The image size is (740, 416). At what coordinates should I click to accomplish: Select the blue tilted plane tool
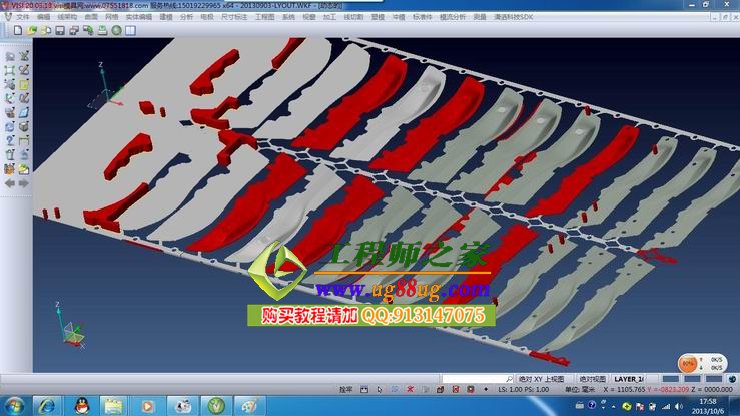coord(24,112)
